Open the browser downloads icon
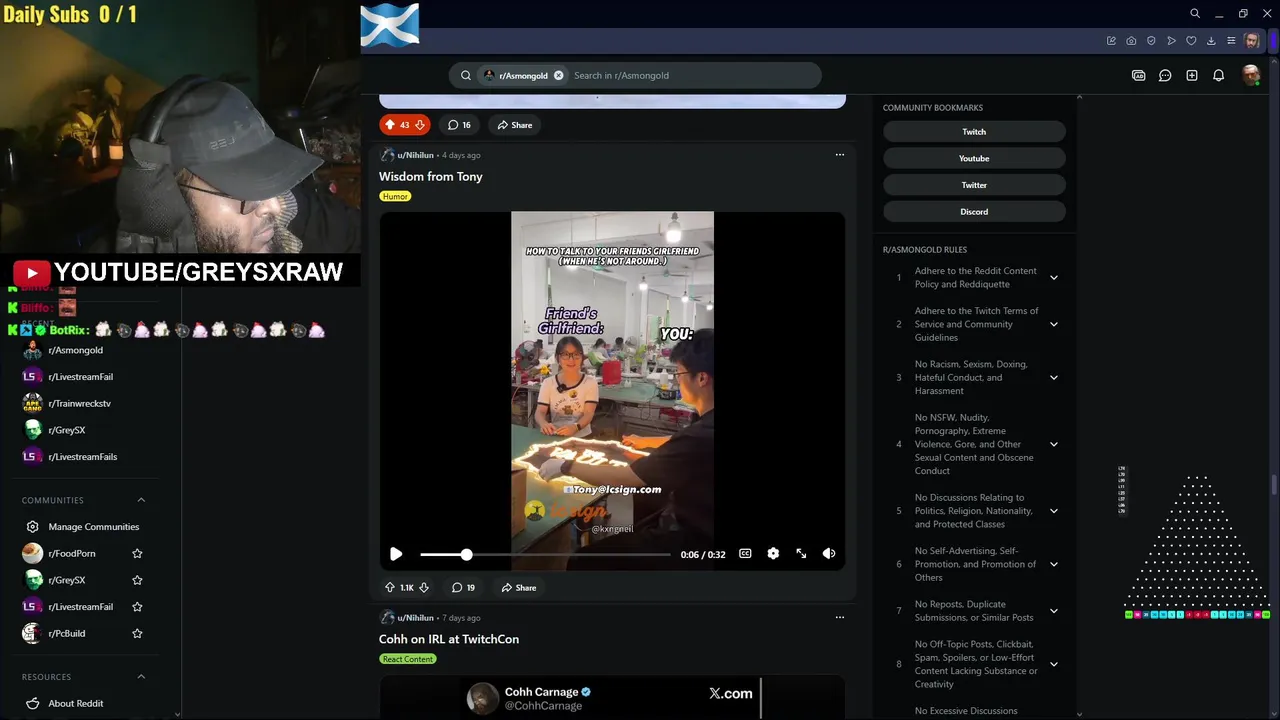 1211,41
